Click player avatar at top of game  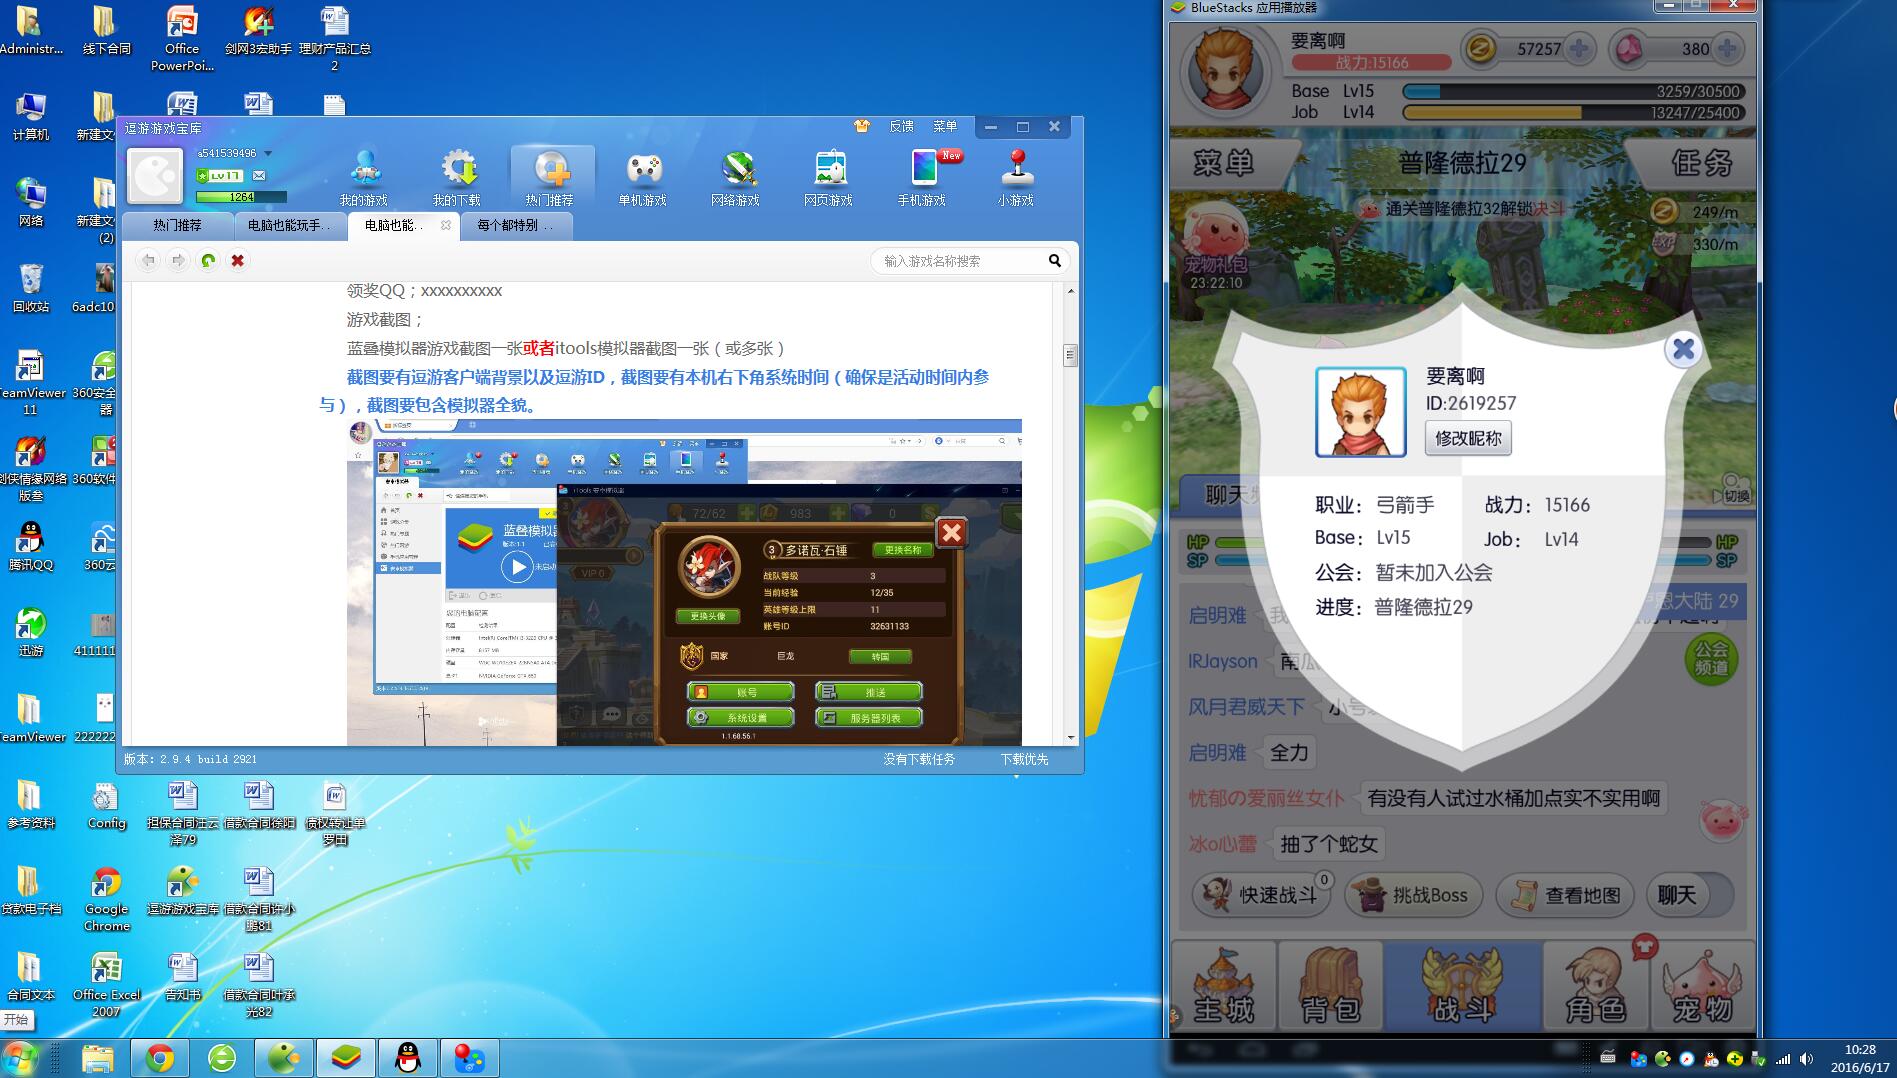pos(1225,71)
